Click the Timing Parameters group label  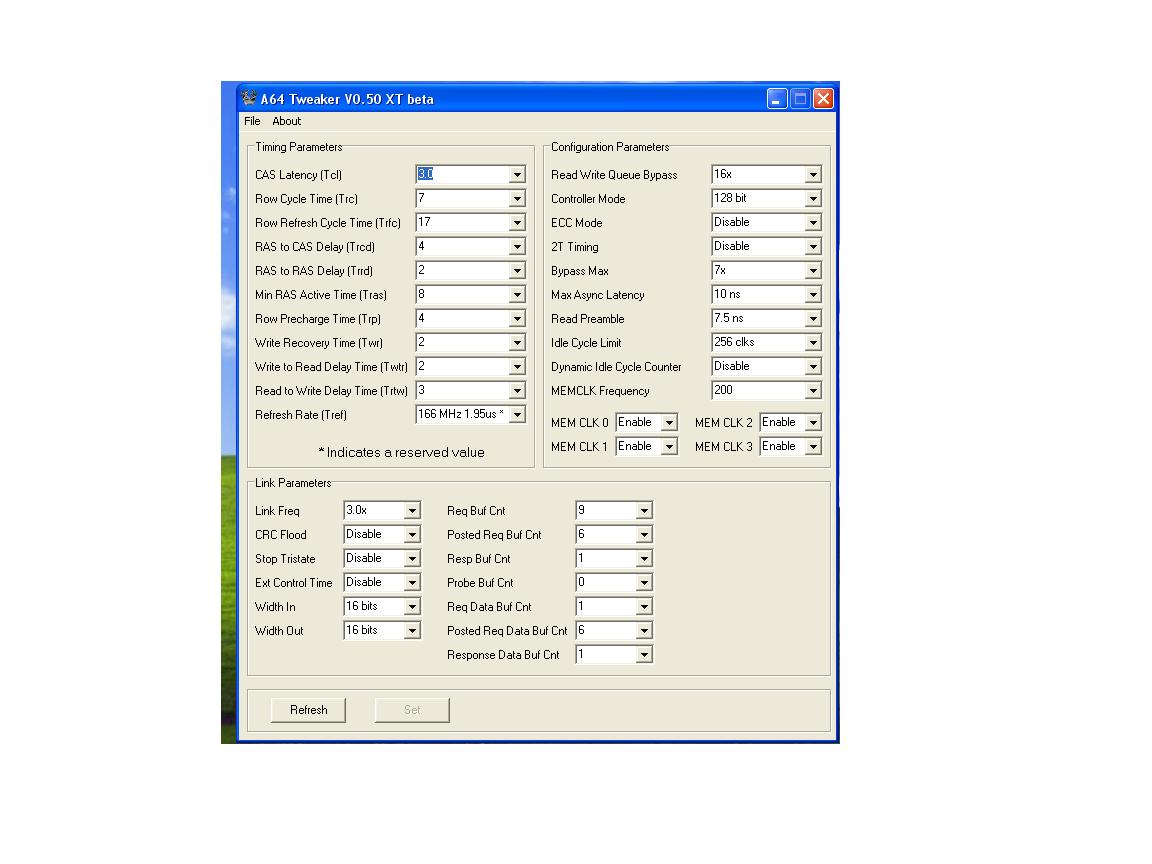click(x=298, y=147)
